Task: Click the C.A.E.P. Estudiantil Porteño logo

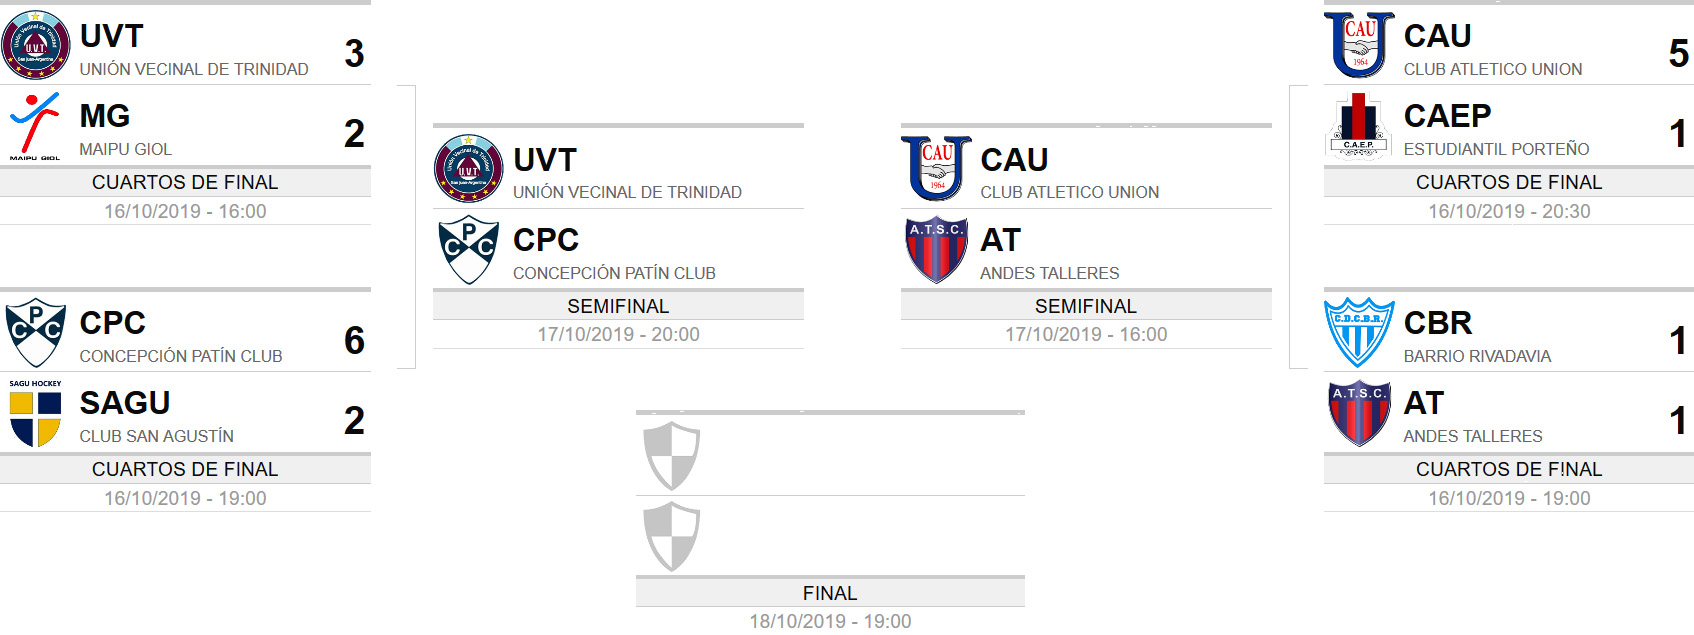Action: click(1359, 126)
